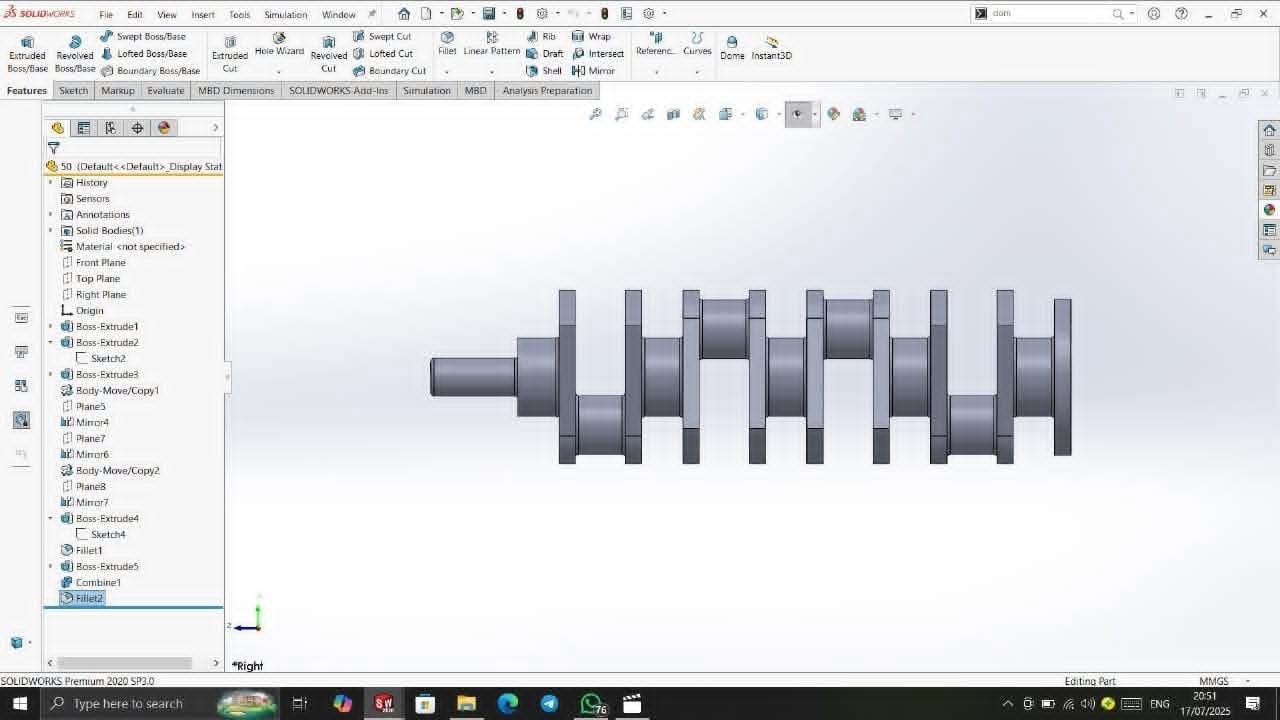This screenshot has height=720, width=1280.
Task: Launch the Hole Wizard
Action: click(279, 46)
